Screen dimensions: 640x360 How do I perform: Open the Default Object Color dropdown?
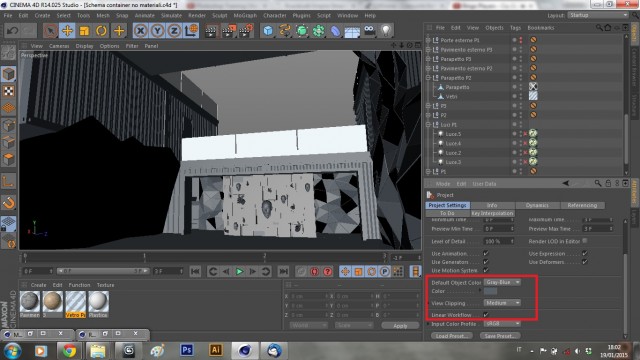point(502,282)
